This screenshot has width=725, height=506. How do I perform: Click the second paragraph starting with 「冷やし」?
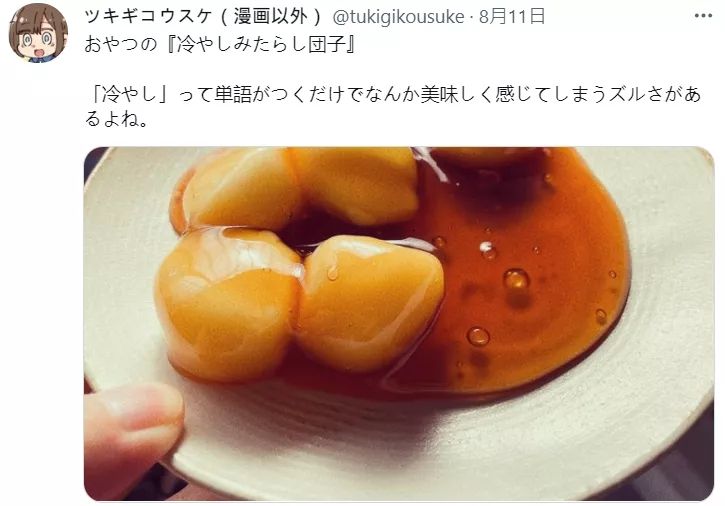pyautogui.click(x=393, y=106)
